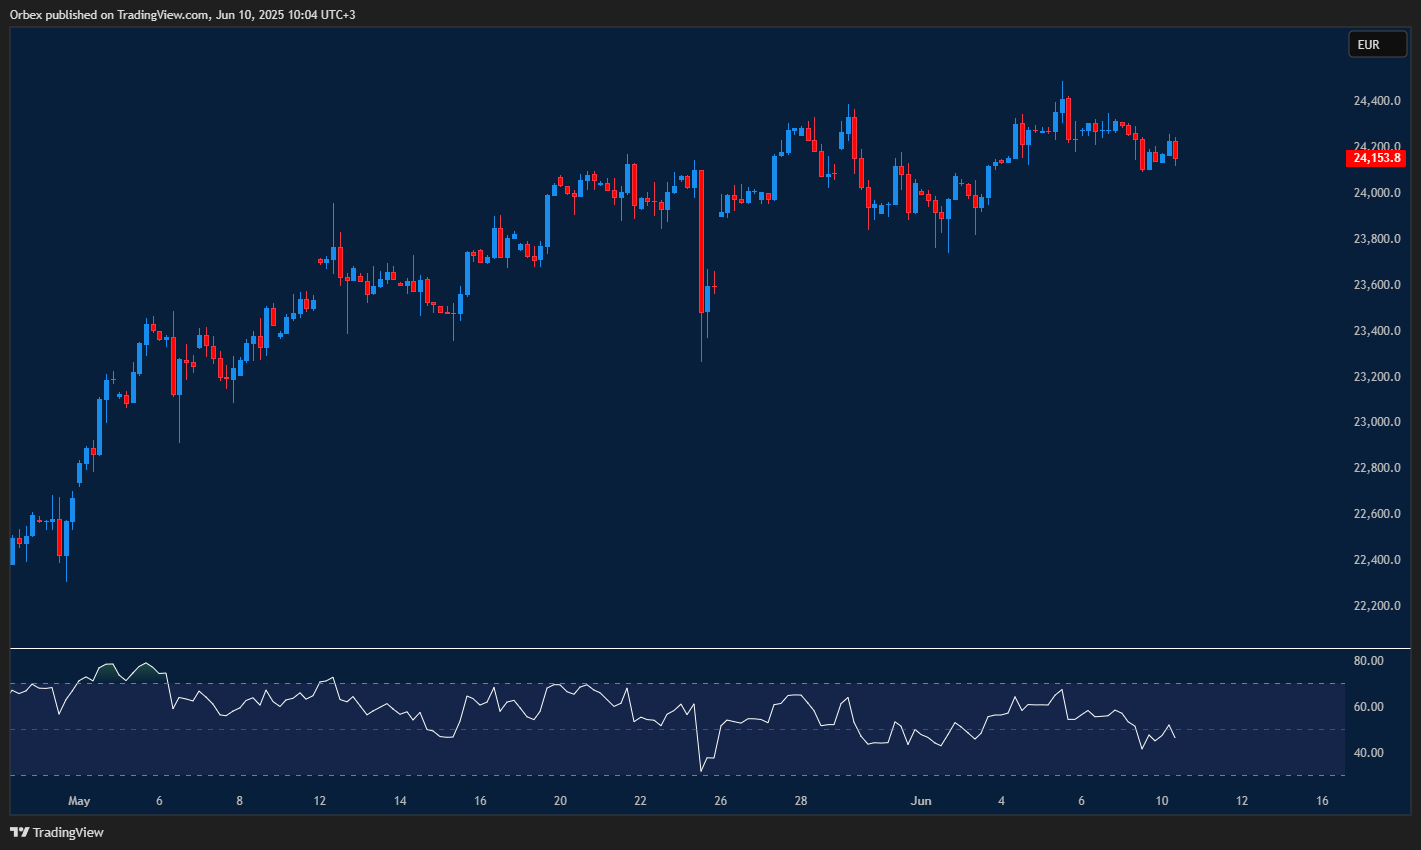The width and height of the screenshot is (1421, 850).
Task: Click the 80.00 label on RSI scale
Action: (x=1368, y=661)
